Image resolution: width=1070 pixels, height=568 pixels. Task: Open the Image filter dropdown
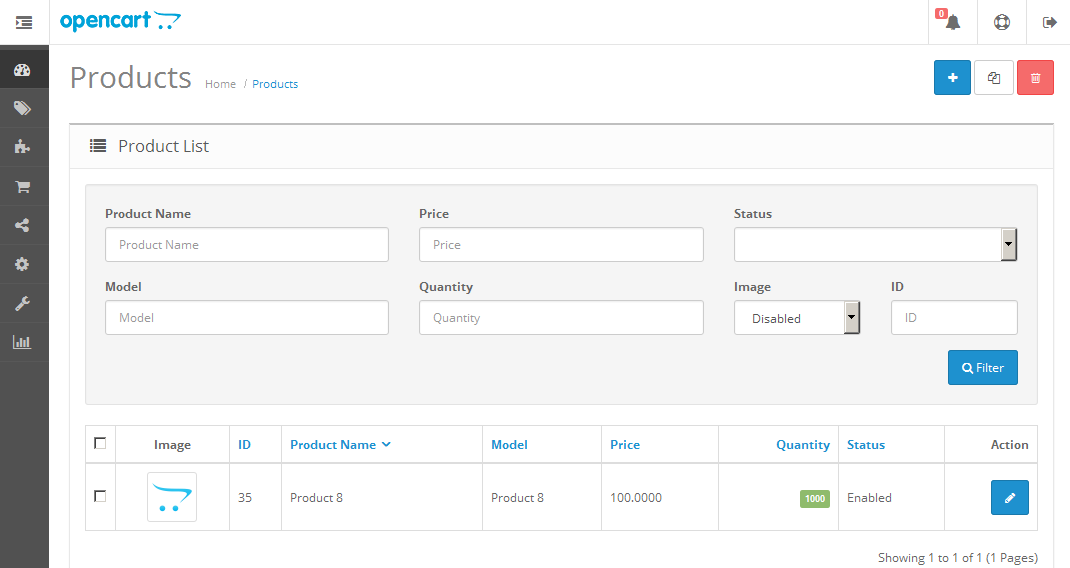(796, 318)
